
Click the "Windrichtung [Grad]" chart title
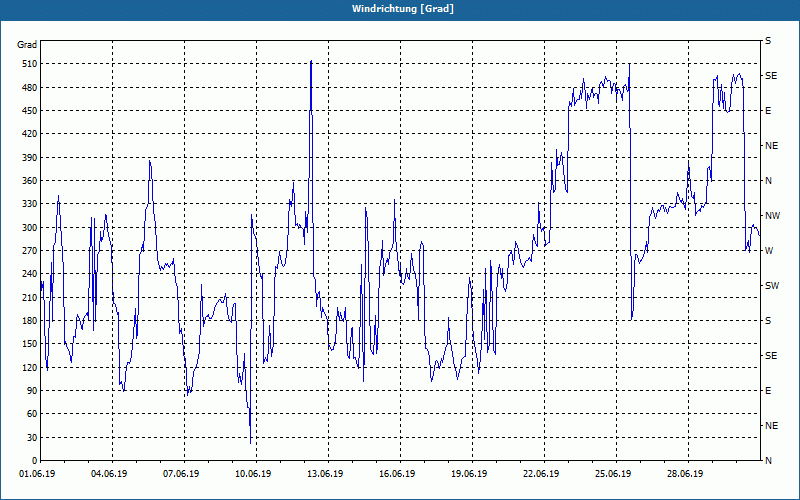[403, 9]
